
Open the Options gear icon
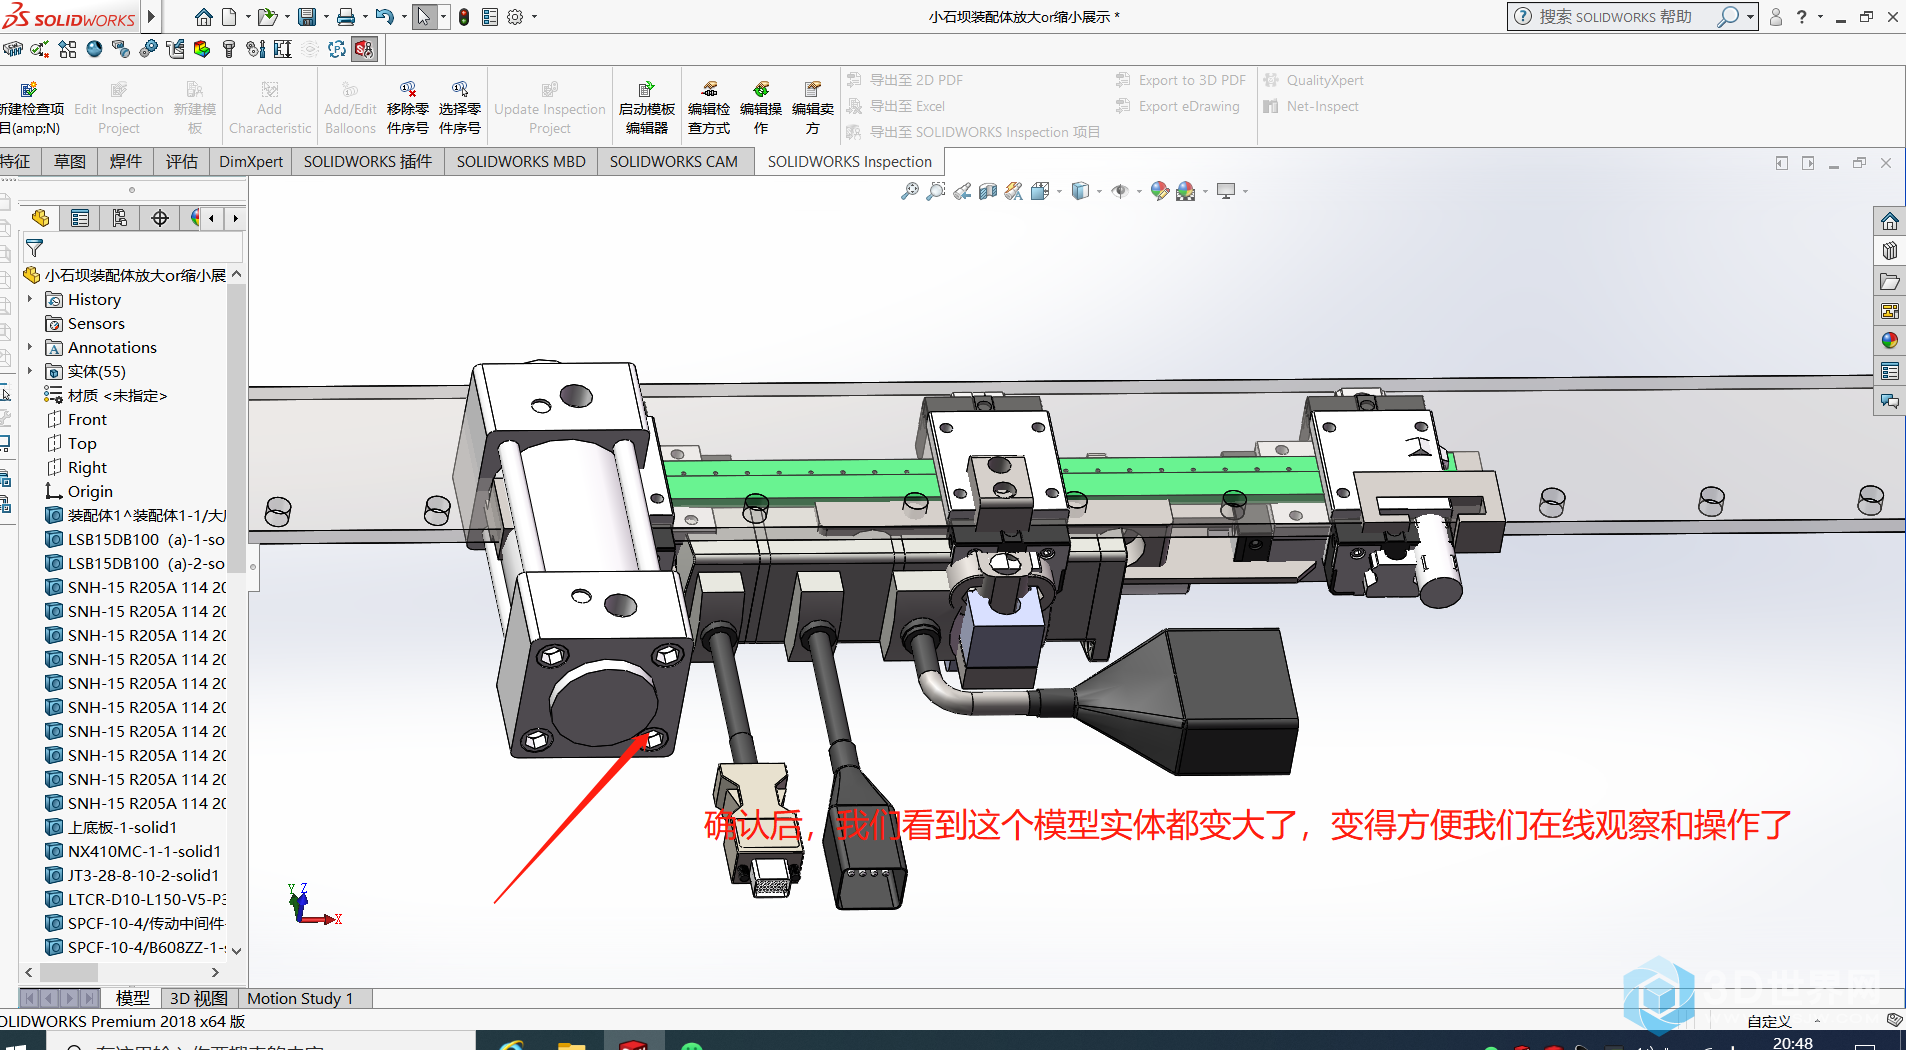515,17
